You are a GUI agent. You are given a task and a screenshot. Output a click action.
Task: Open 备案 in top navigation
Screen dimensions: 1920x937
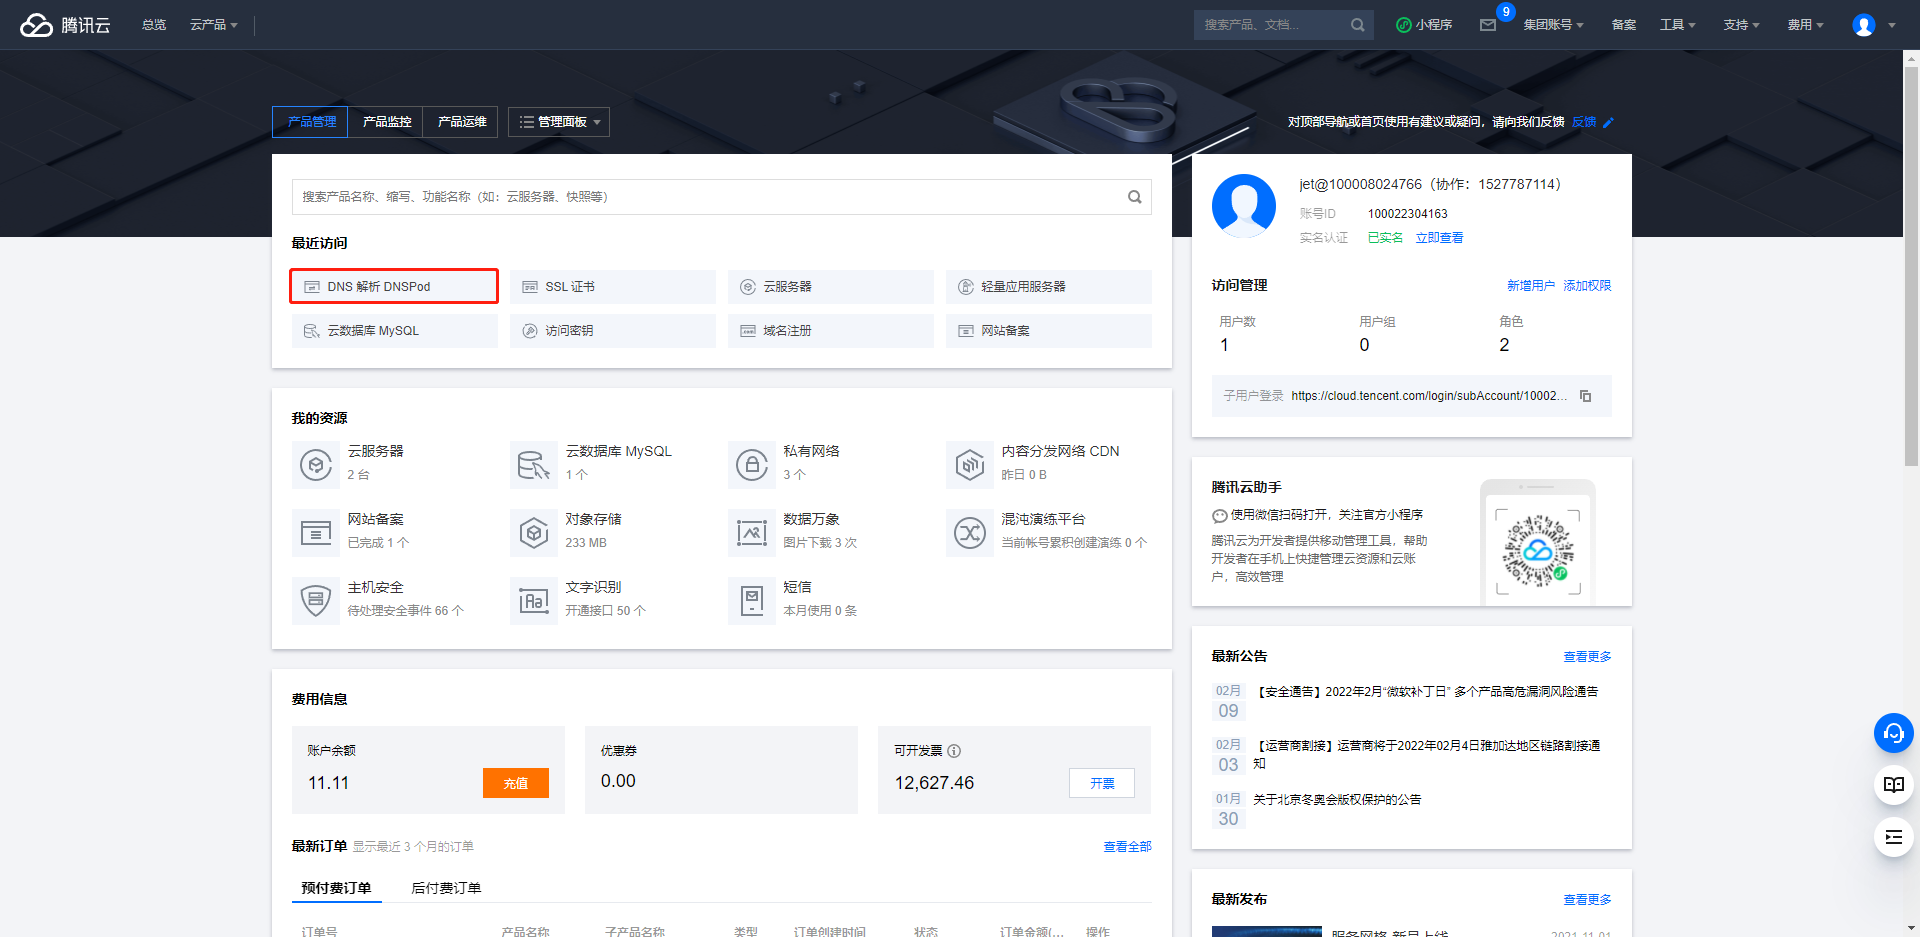click(x=1624, y=25)
